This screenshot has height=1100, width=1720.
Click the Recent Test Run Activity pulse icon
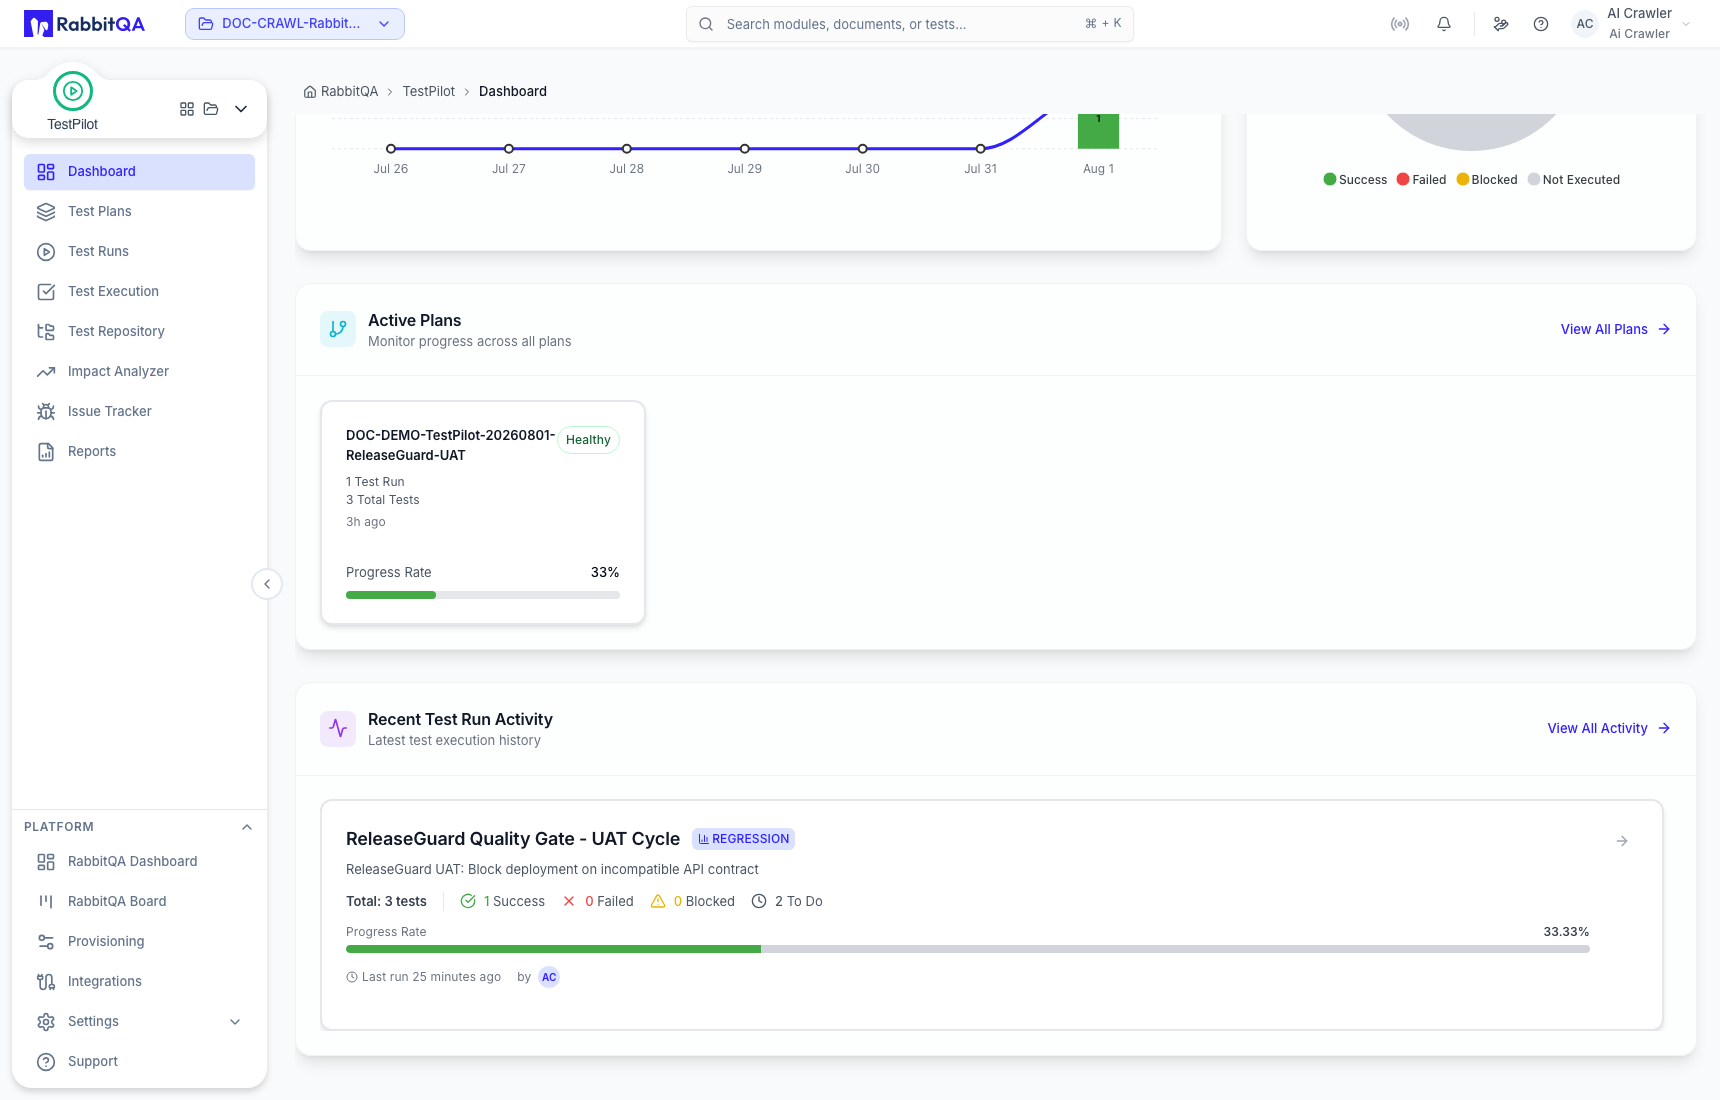coord(338,728)
